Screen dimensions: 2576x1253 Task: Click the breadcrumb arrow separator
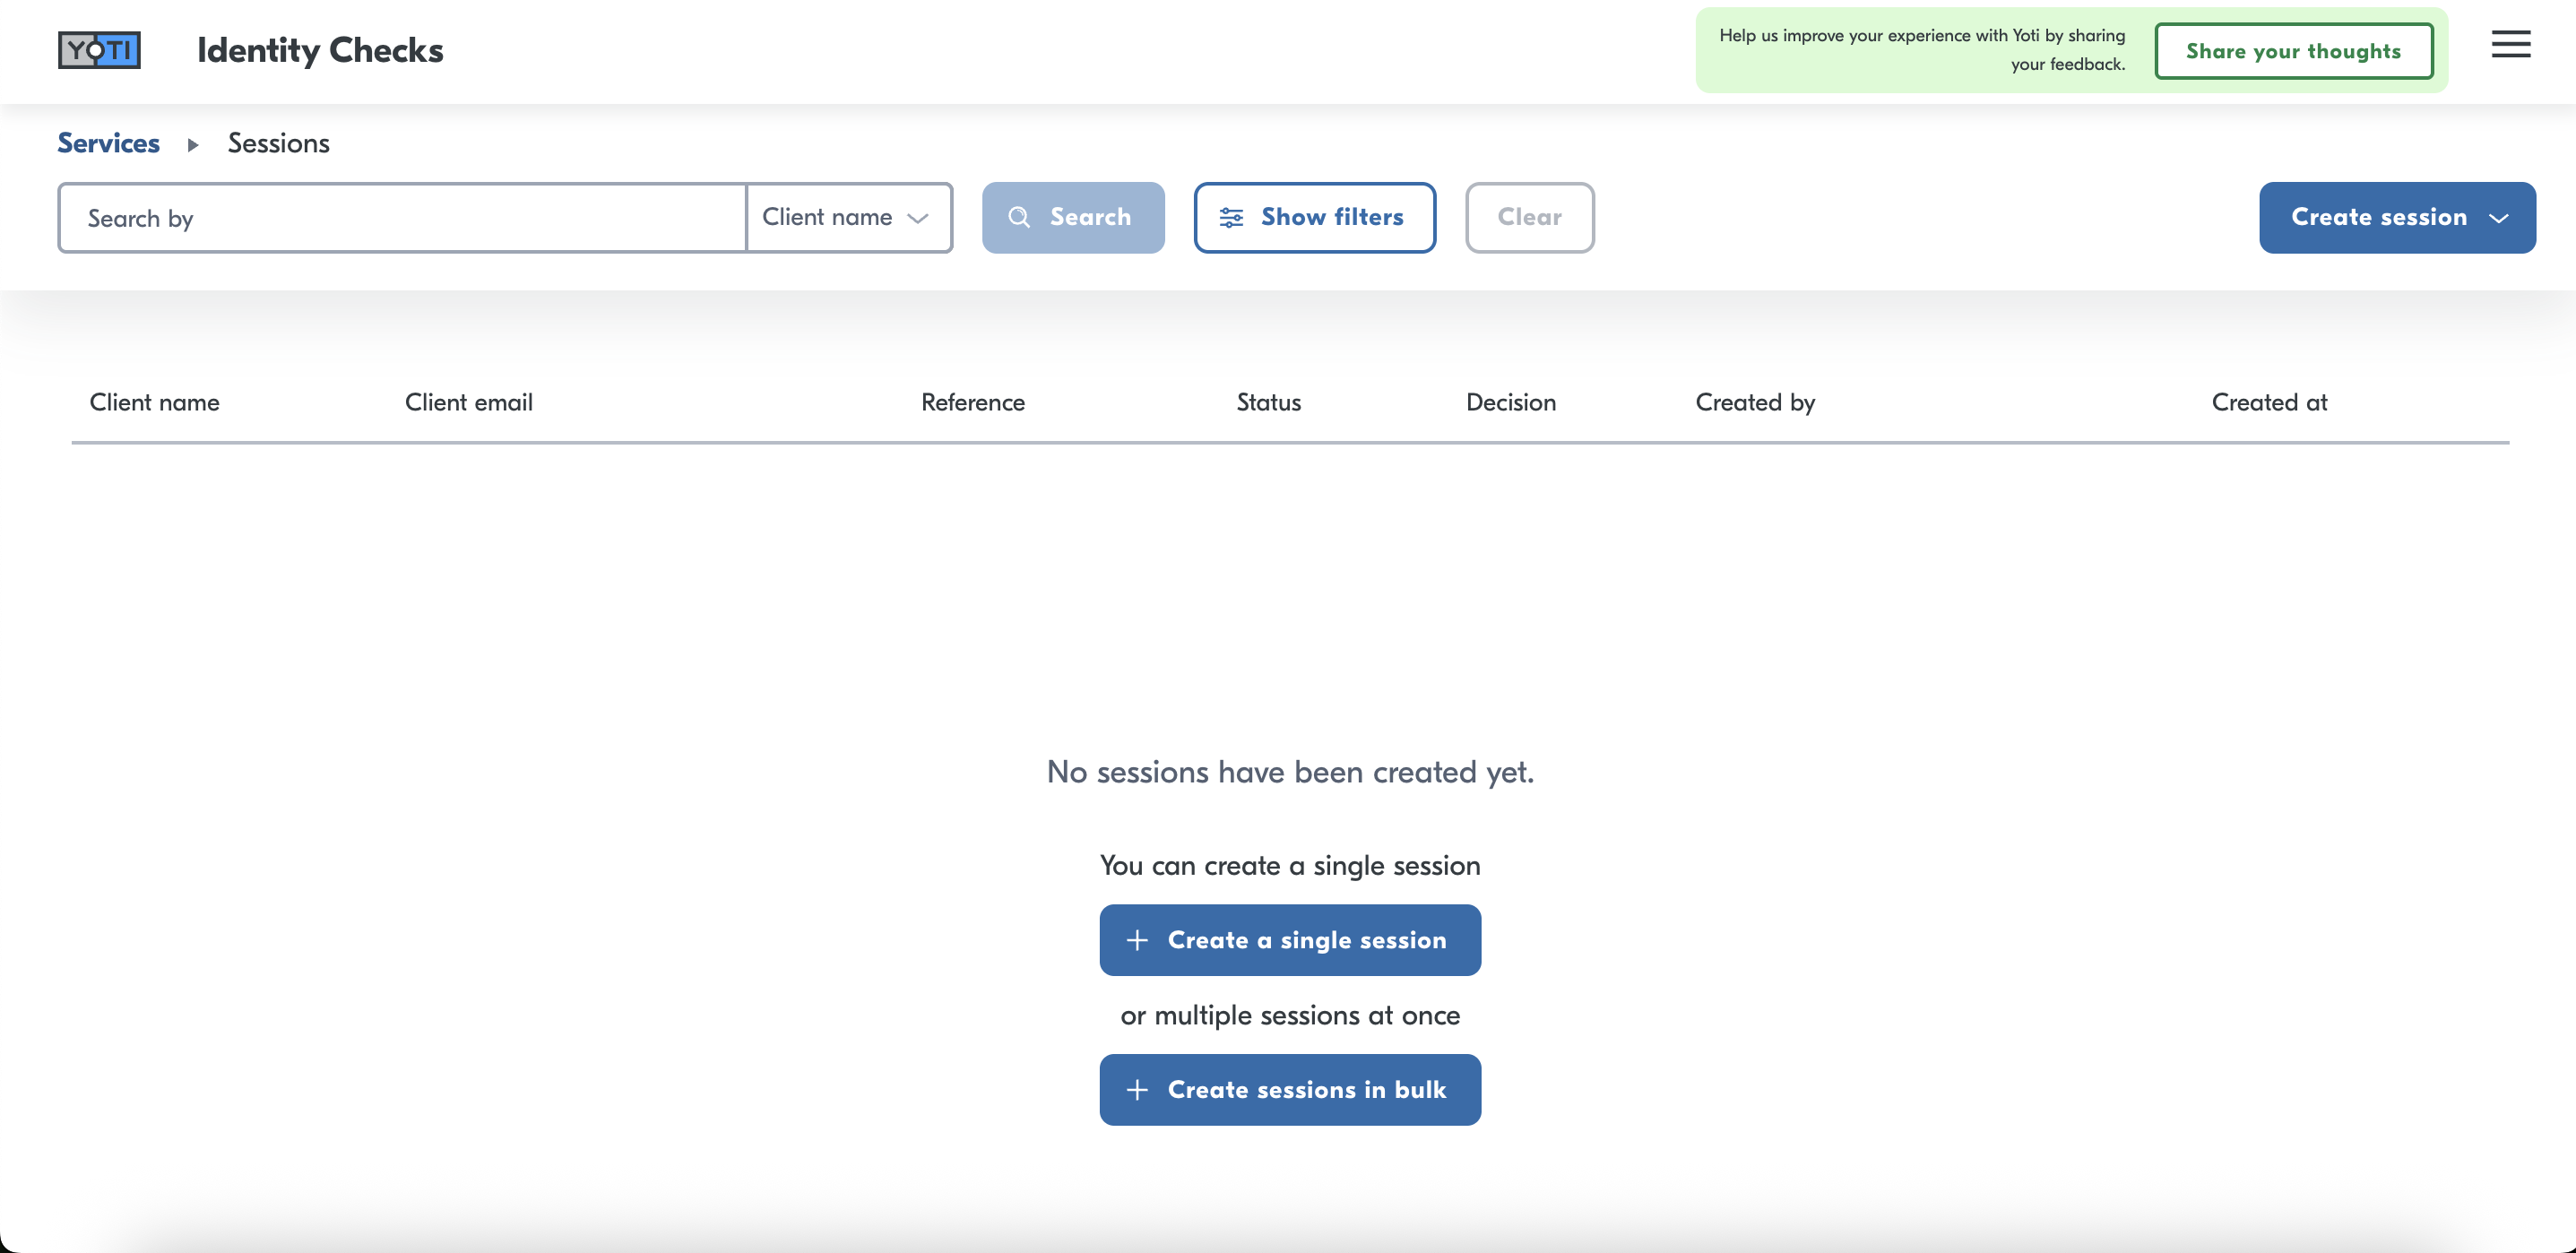coord(193,145)
